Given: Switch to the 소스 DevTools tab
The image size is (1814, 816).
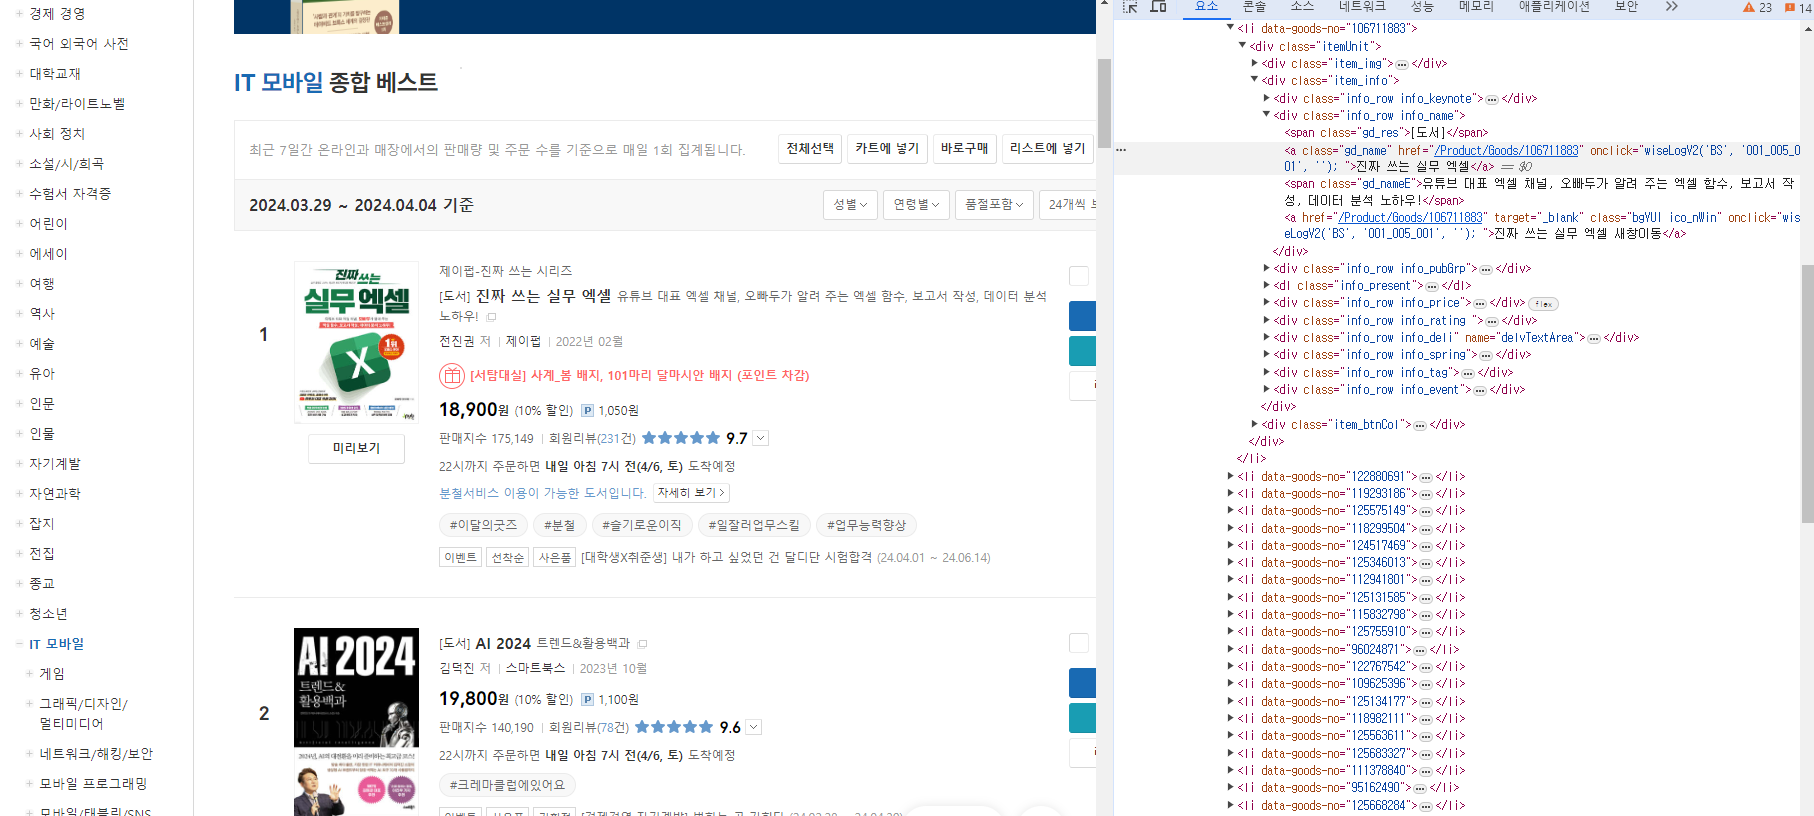Looking at the screenshot, I should [1302, 7].
